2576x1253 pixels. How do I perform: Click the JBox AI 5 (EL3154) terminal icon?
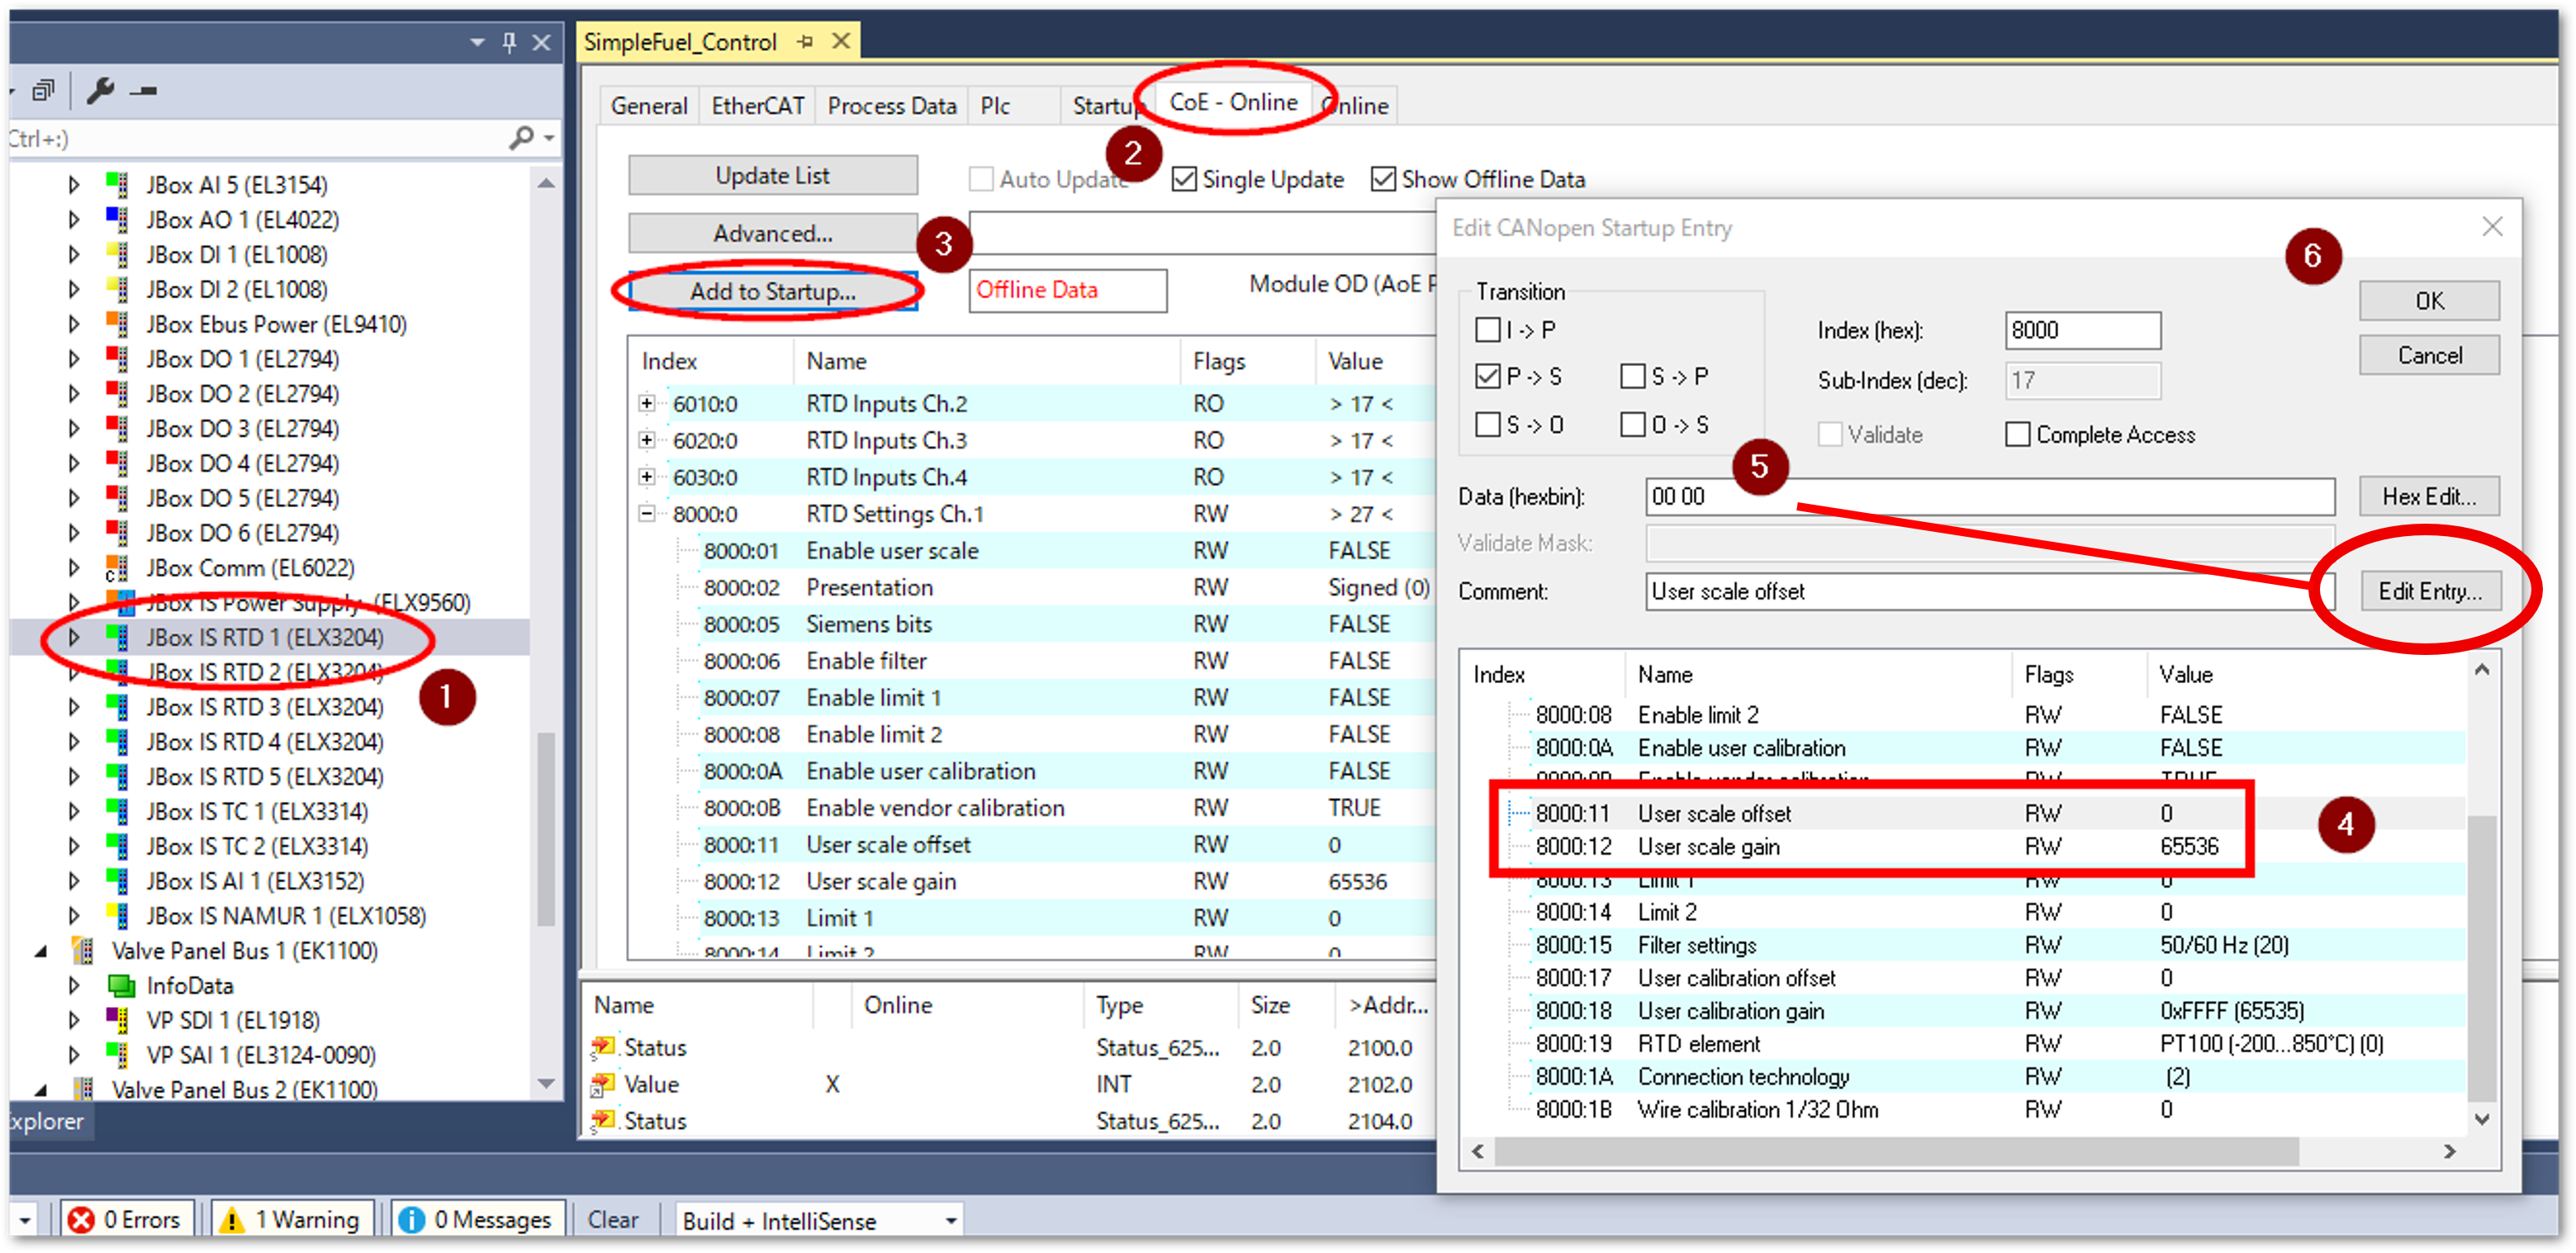[x=117, y=185]
